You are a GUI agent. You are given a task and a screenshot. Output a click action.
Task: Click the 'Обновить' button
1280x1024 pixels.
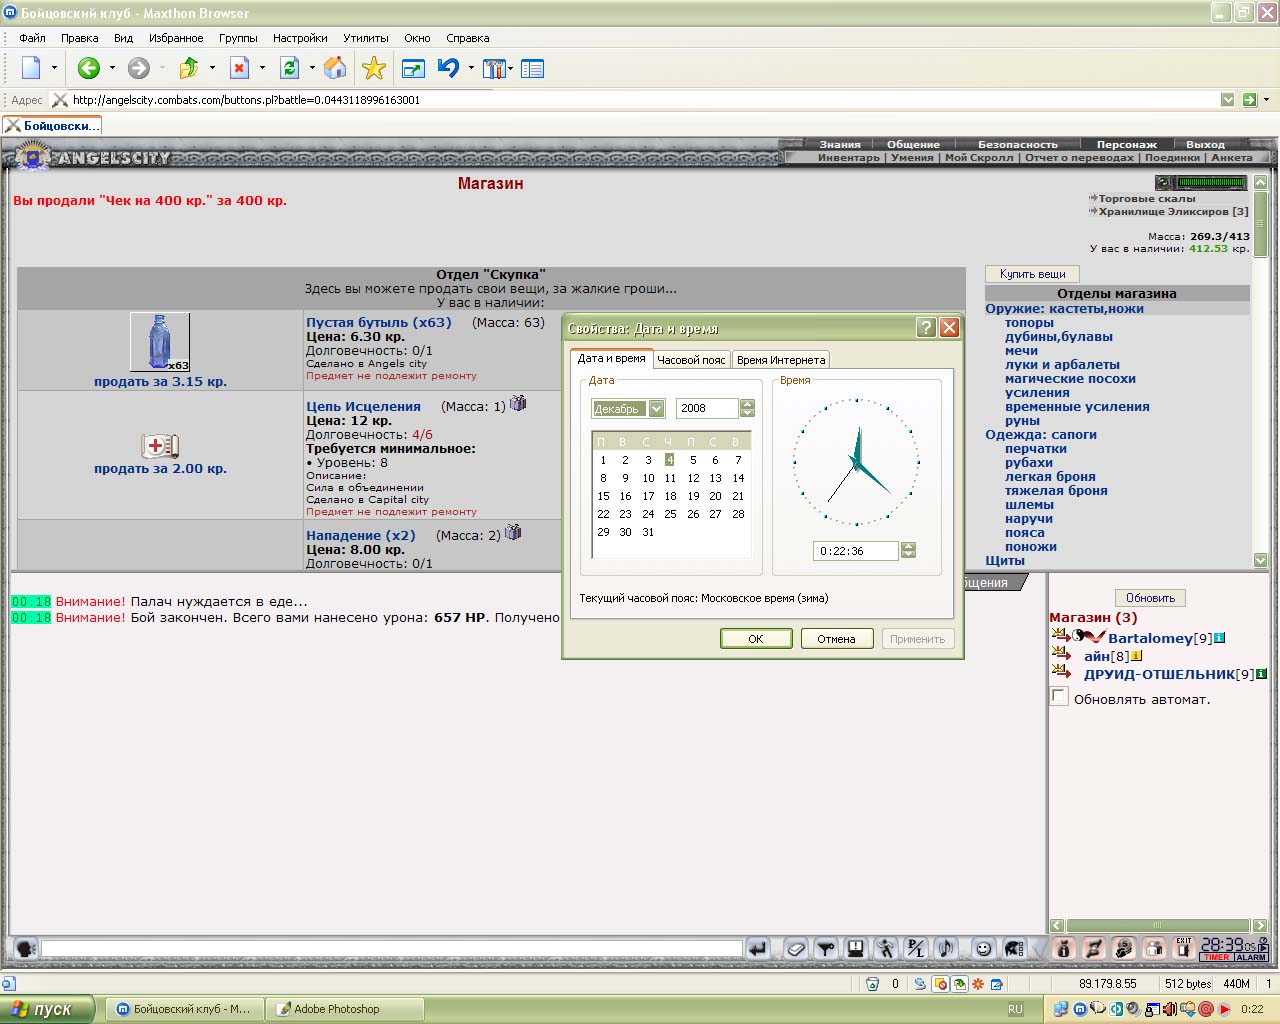[1150, 598]
